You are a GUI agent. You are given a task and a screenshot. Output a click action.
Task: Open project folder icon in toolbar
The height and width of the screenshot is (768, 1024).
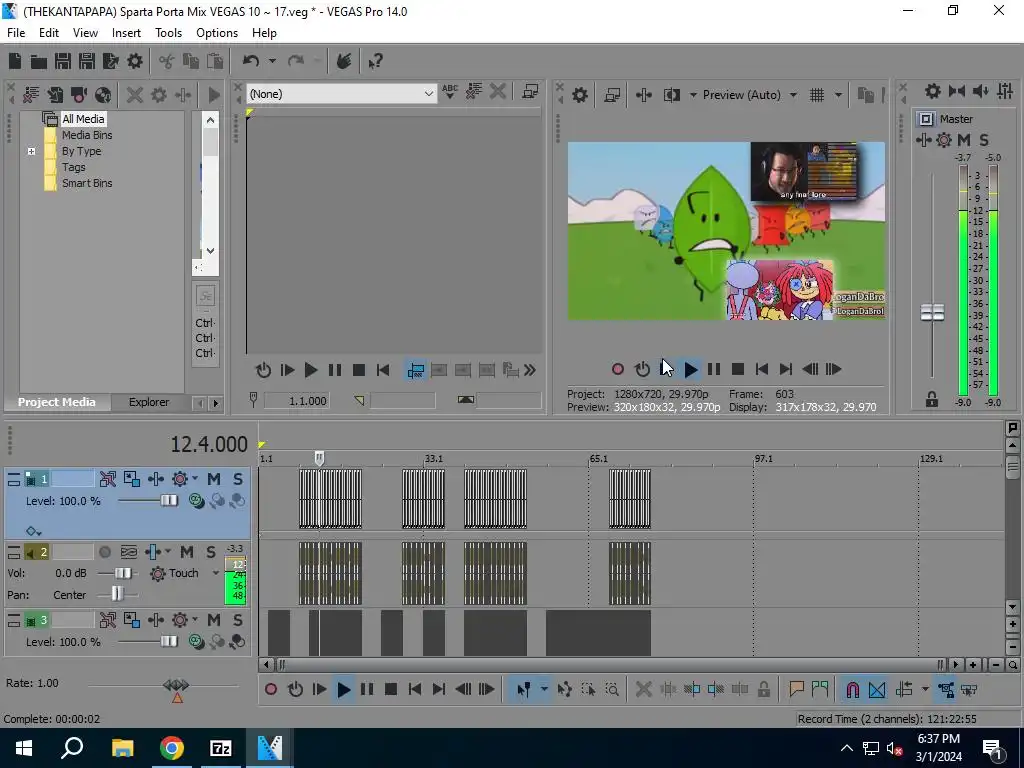click(39, 61)
